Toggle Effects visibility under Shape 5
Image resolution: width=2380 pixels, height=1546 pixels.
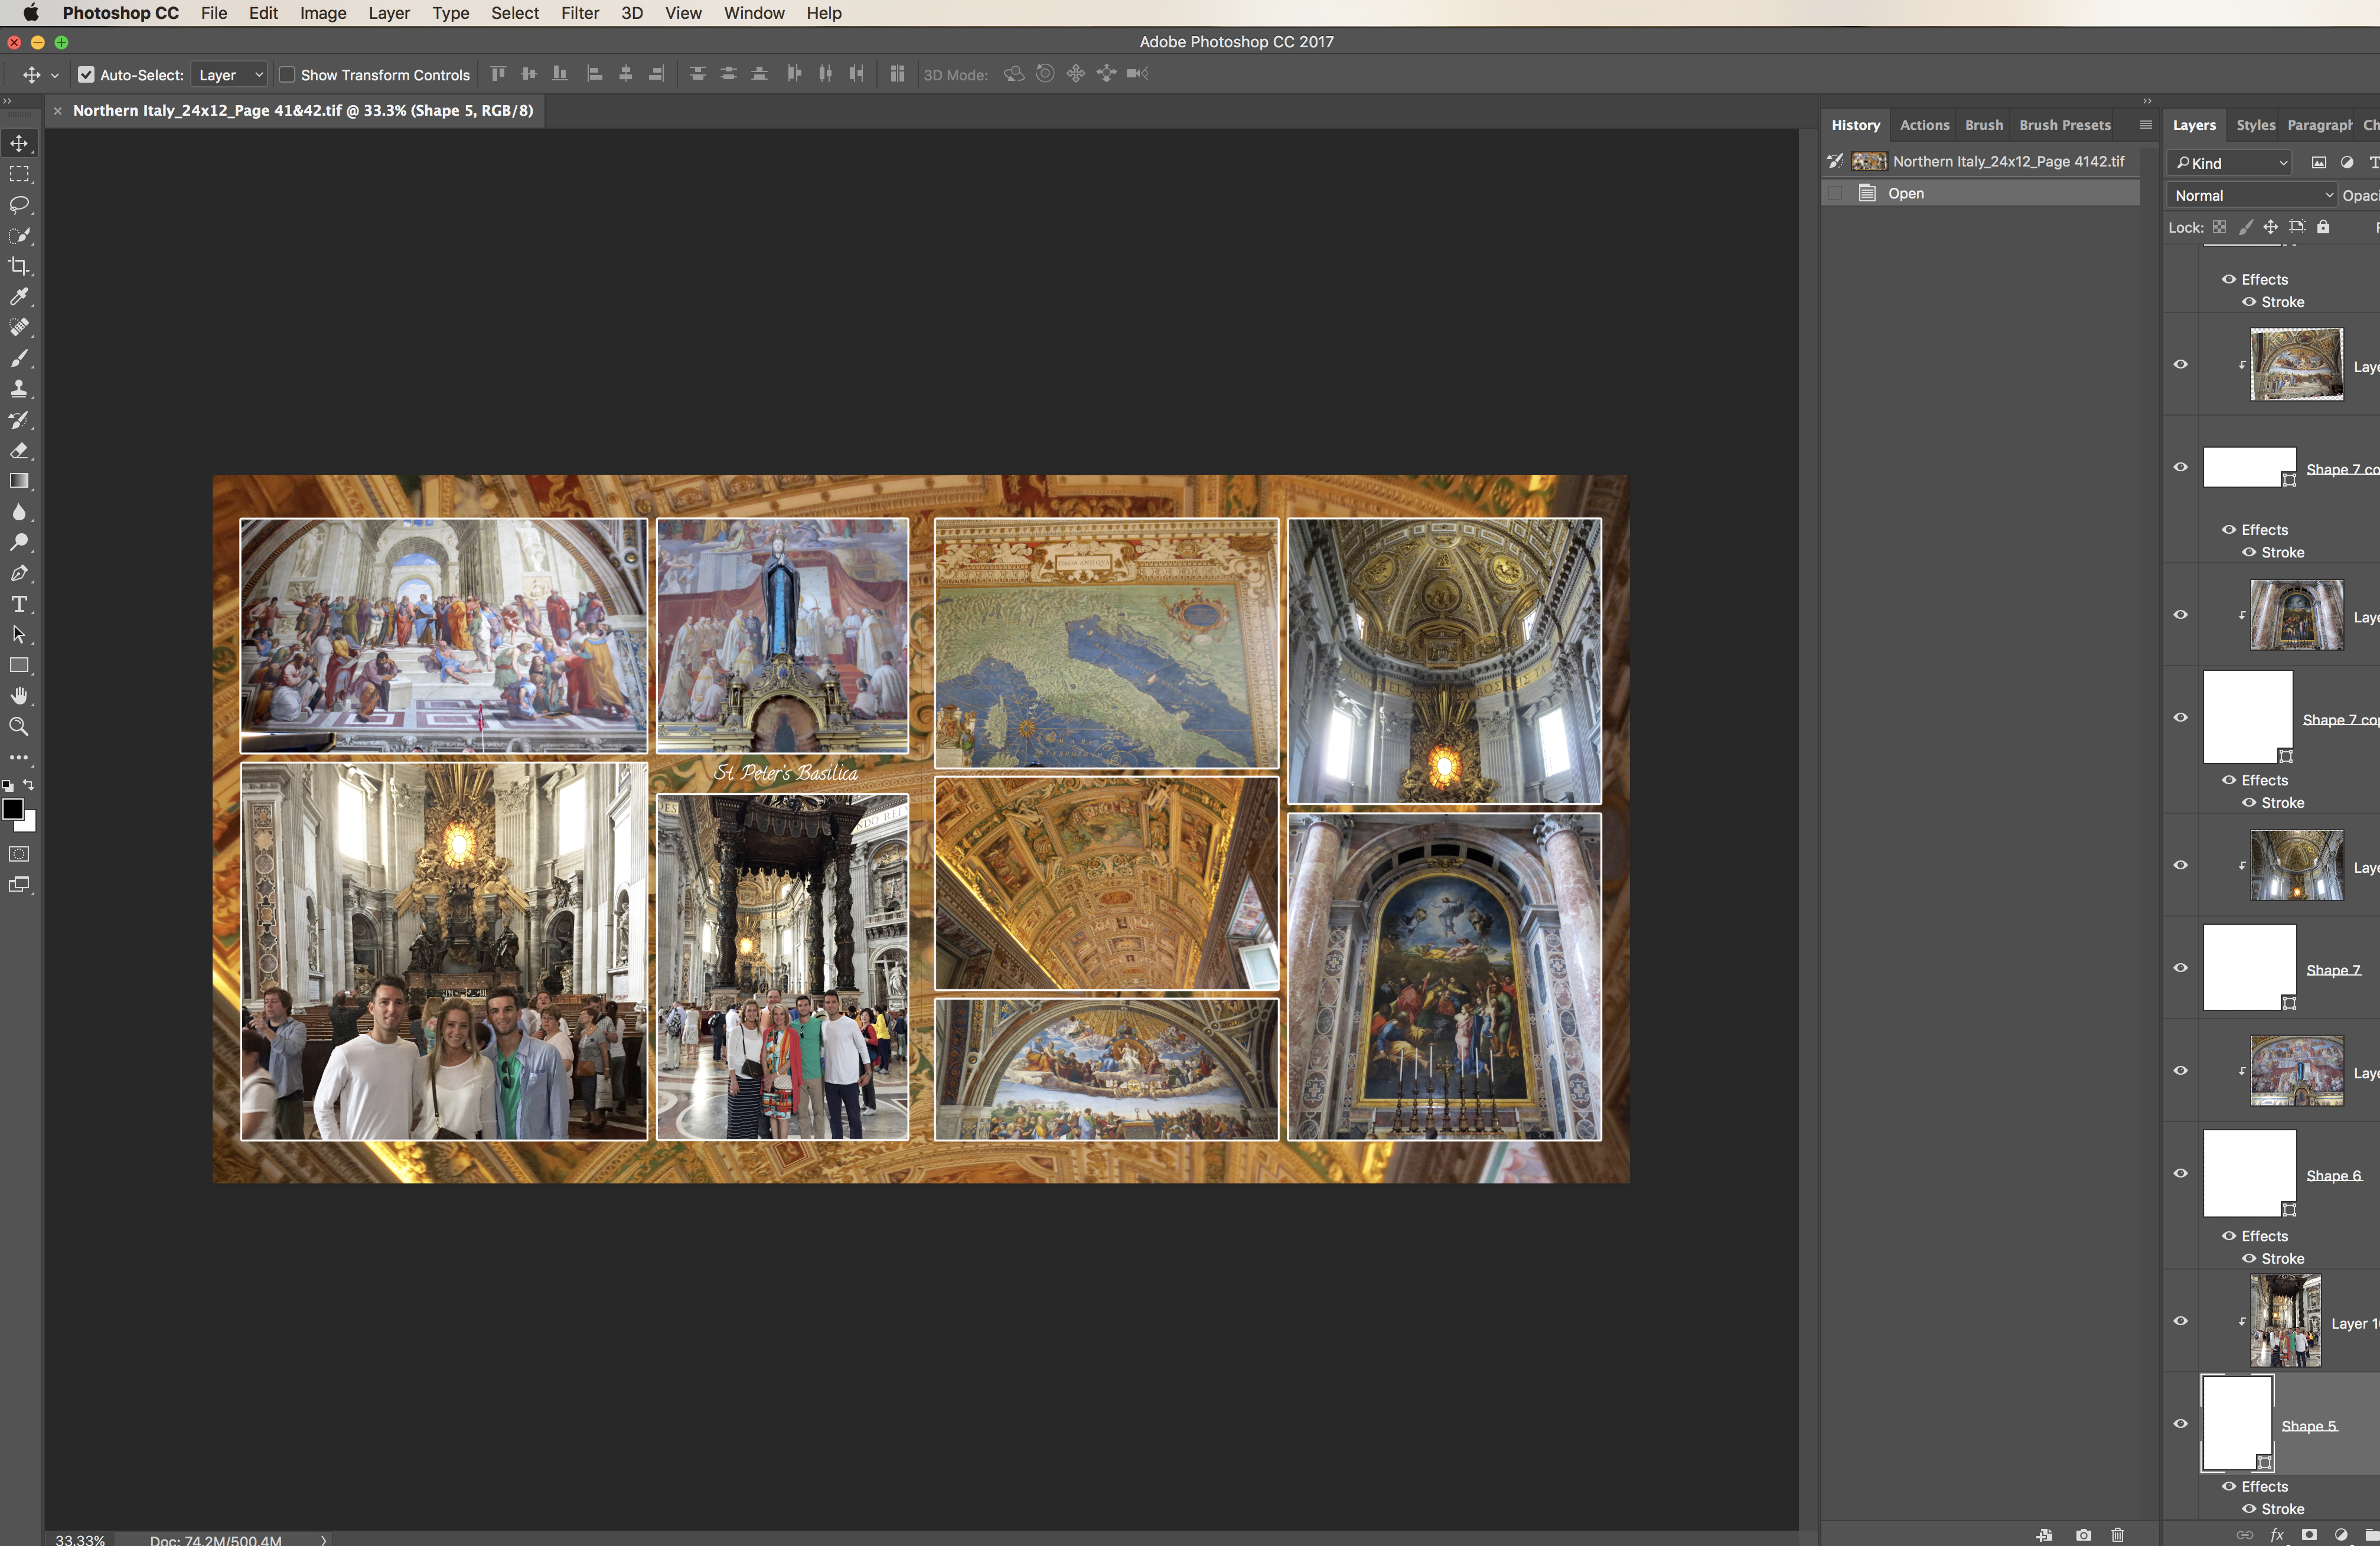coord(2229,1487)
